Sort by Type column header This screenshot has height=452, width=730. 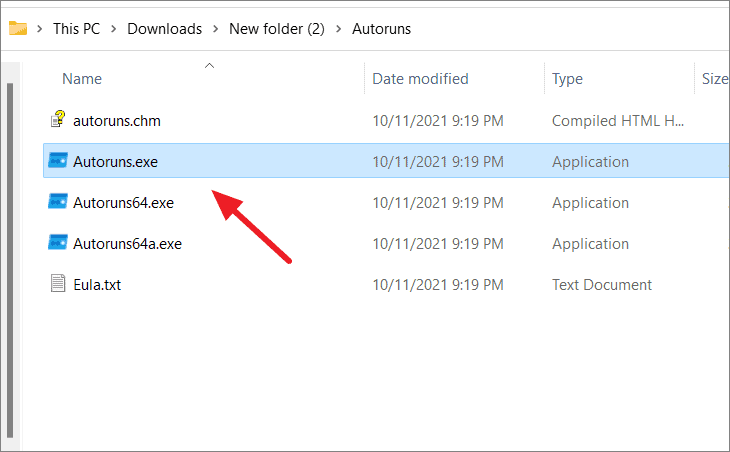coord(567,79)
